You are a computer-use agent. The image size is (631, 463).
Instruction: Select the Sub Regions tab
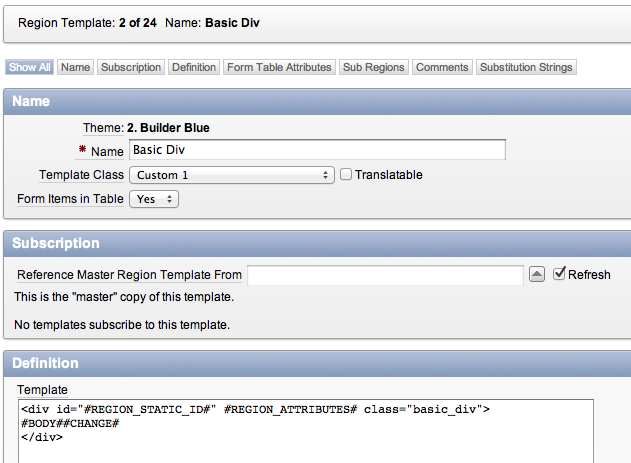click(373, 67)
